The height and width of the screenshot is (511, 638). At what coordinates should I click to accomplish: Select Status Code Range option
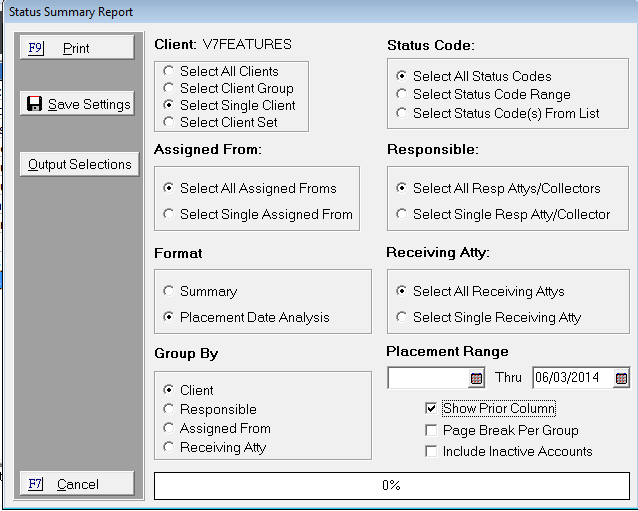402,95
